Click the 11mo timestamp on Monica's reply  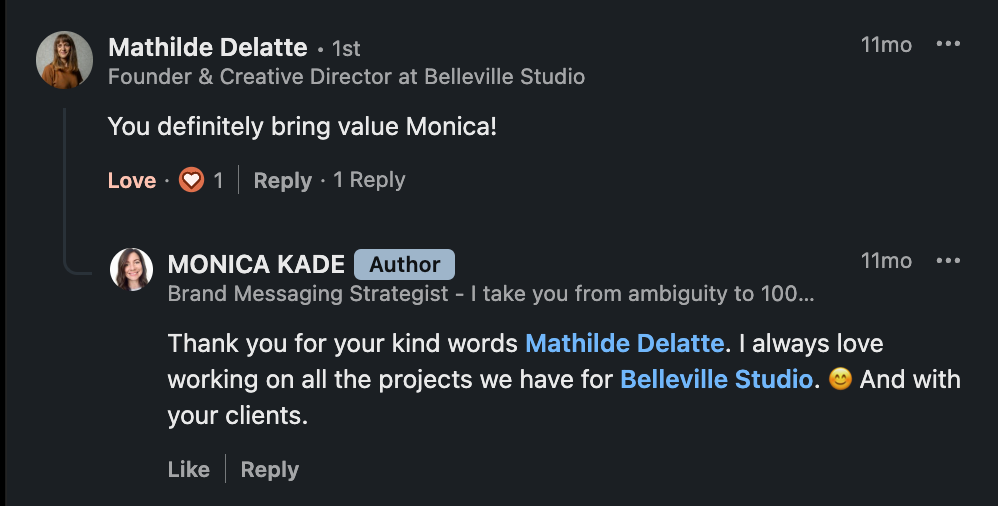click(x=886, y=261)
